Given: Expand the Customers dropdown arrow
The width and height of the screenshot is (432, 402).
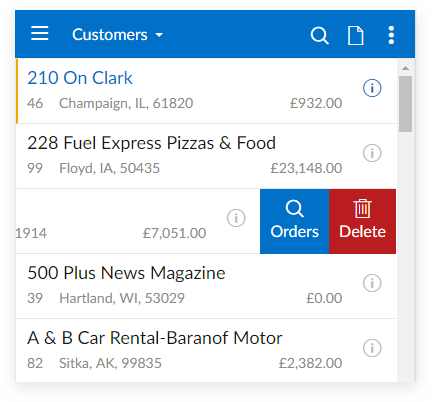Looking at the screenshot, I should 159,35.
